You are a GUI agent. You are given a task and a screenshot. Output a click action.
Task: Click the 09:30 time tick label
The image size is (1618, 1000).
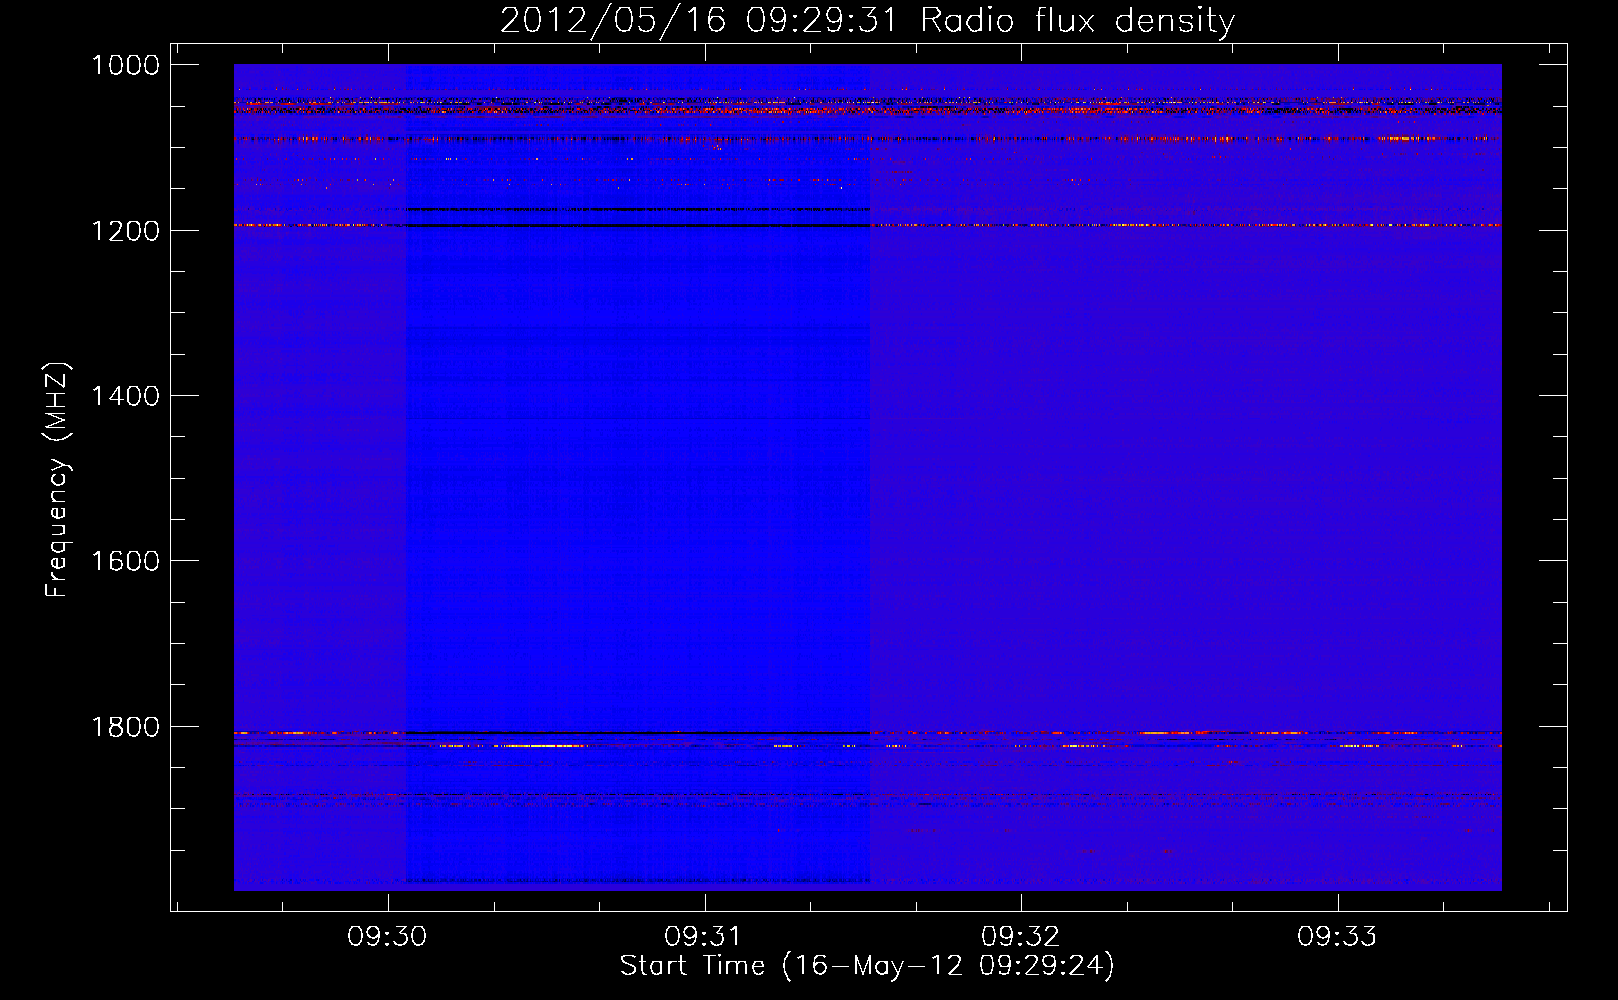387,937
